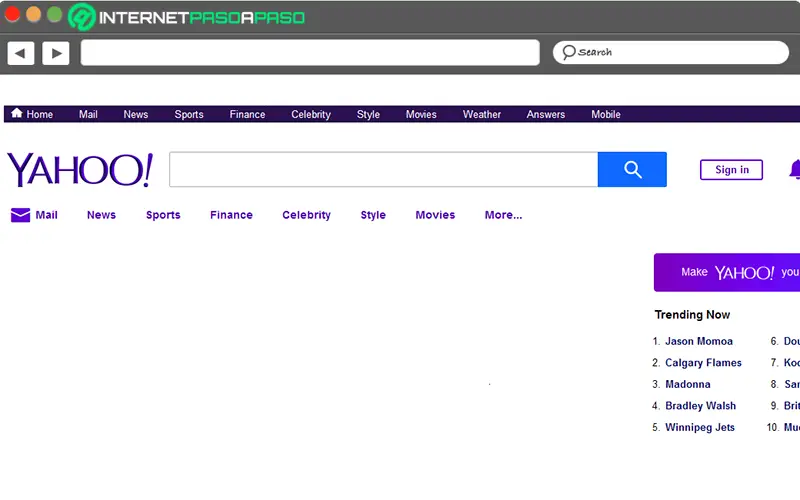Focus the browser address bar
Viewport: 800px width, 500px height.
310,53
